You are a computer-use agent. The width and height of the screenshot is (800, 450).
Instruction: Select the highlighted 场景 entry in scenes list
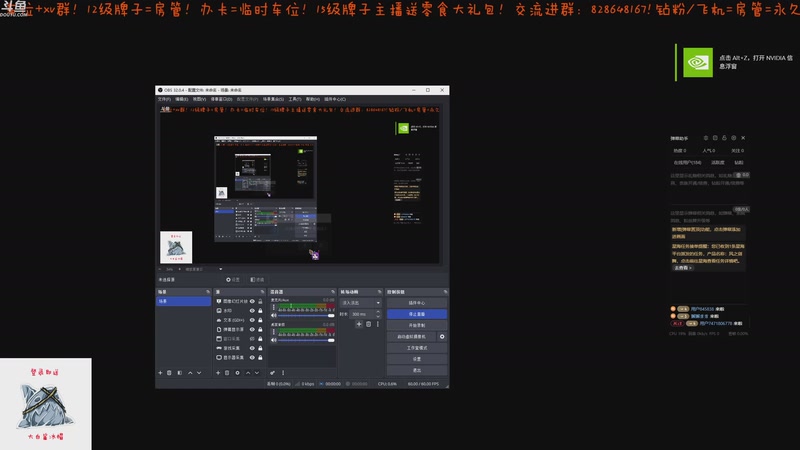(183, 302)
